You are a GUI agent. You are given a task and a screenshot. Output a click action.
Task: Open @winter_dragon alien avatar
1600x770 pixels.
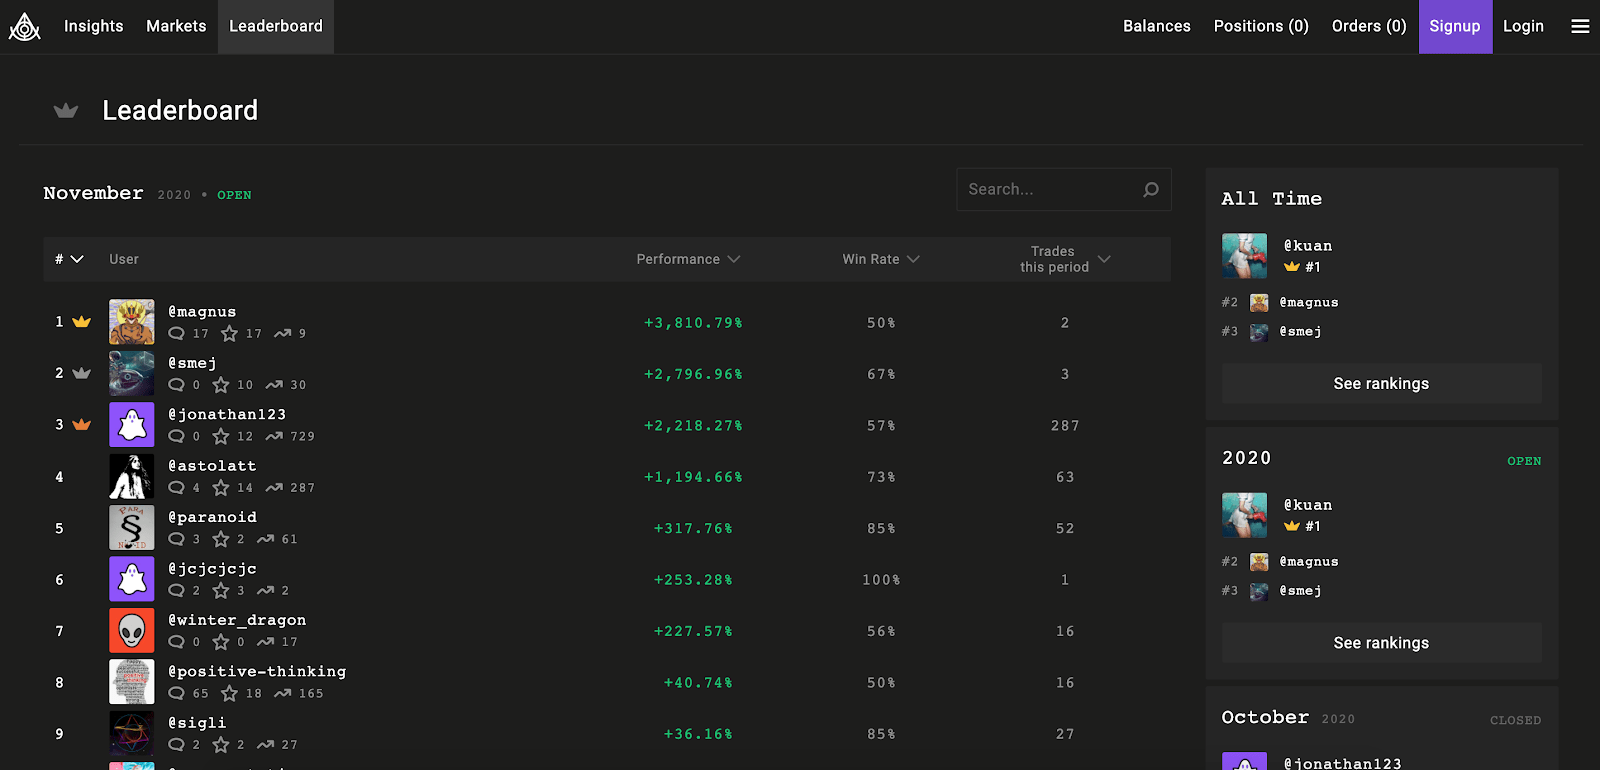pos(132,631)
